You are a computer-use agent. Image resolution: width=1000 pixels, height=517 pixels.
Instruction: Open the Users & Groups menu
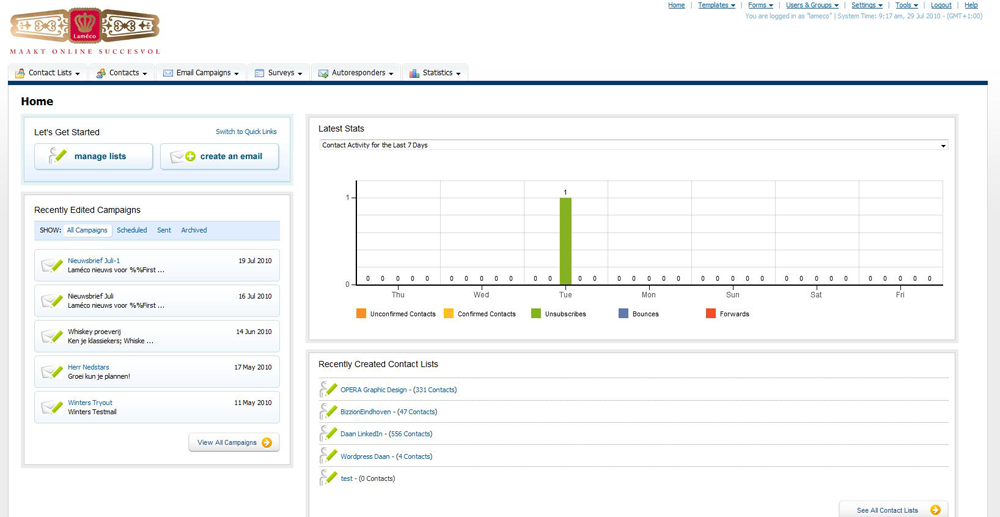(812, 5)
